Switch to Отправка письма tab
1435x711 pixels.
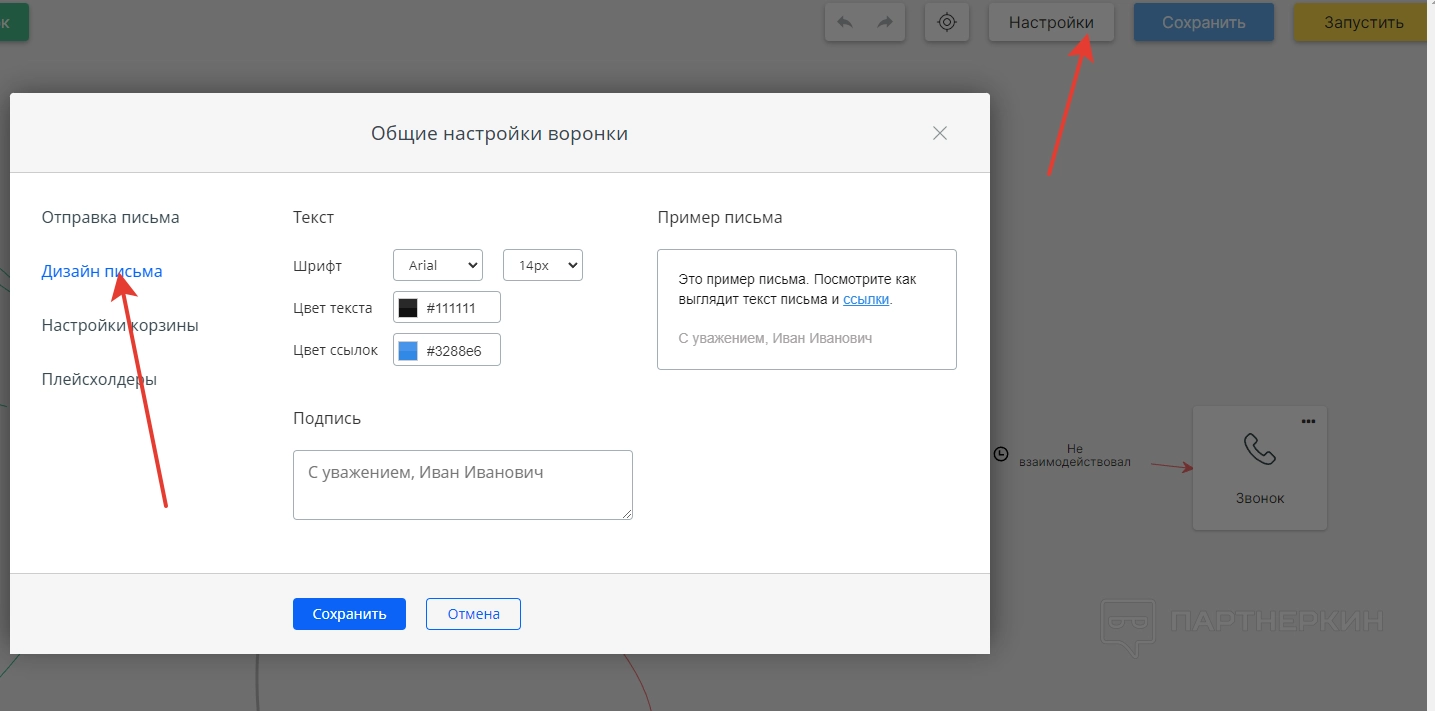point(110,217)
